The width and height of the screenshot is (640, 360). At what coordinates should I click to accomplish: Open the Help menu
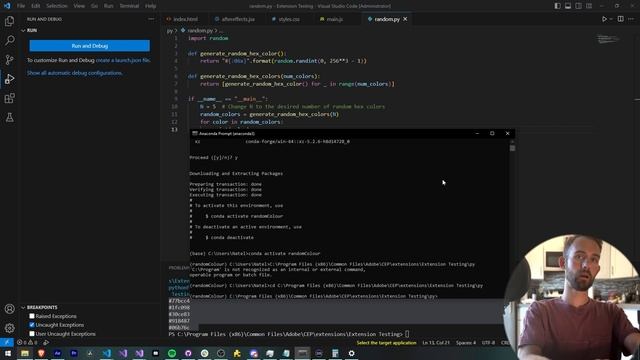point(151,6)
